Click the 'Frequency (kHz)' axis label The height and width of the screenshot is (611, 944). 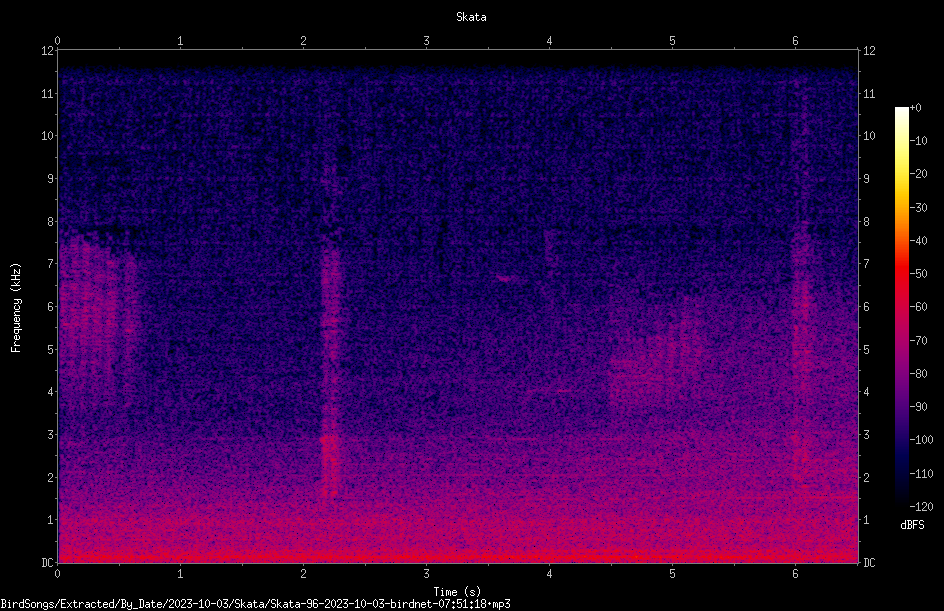tap(16, 308)
